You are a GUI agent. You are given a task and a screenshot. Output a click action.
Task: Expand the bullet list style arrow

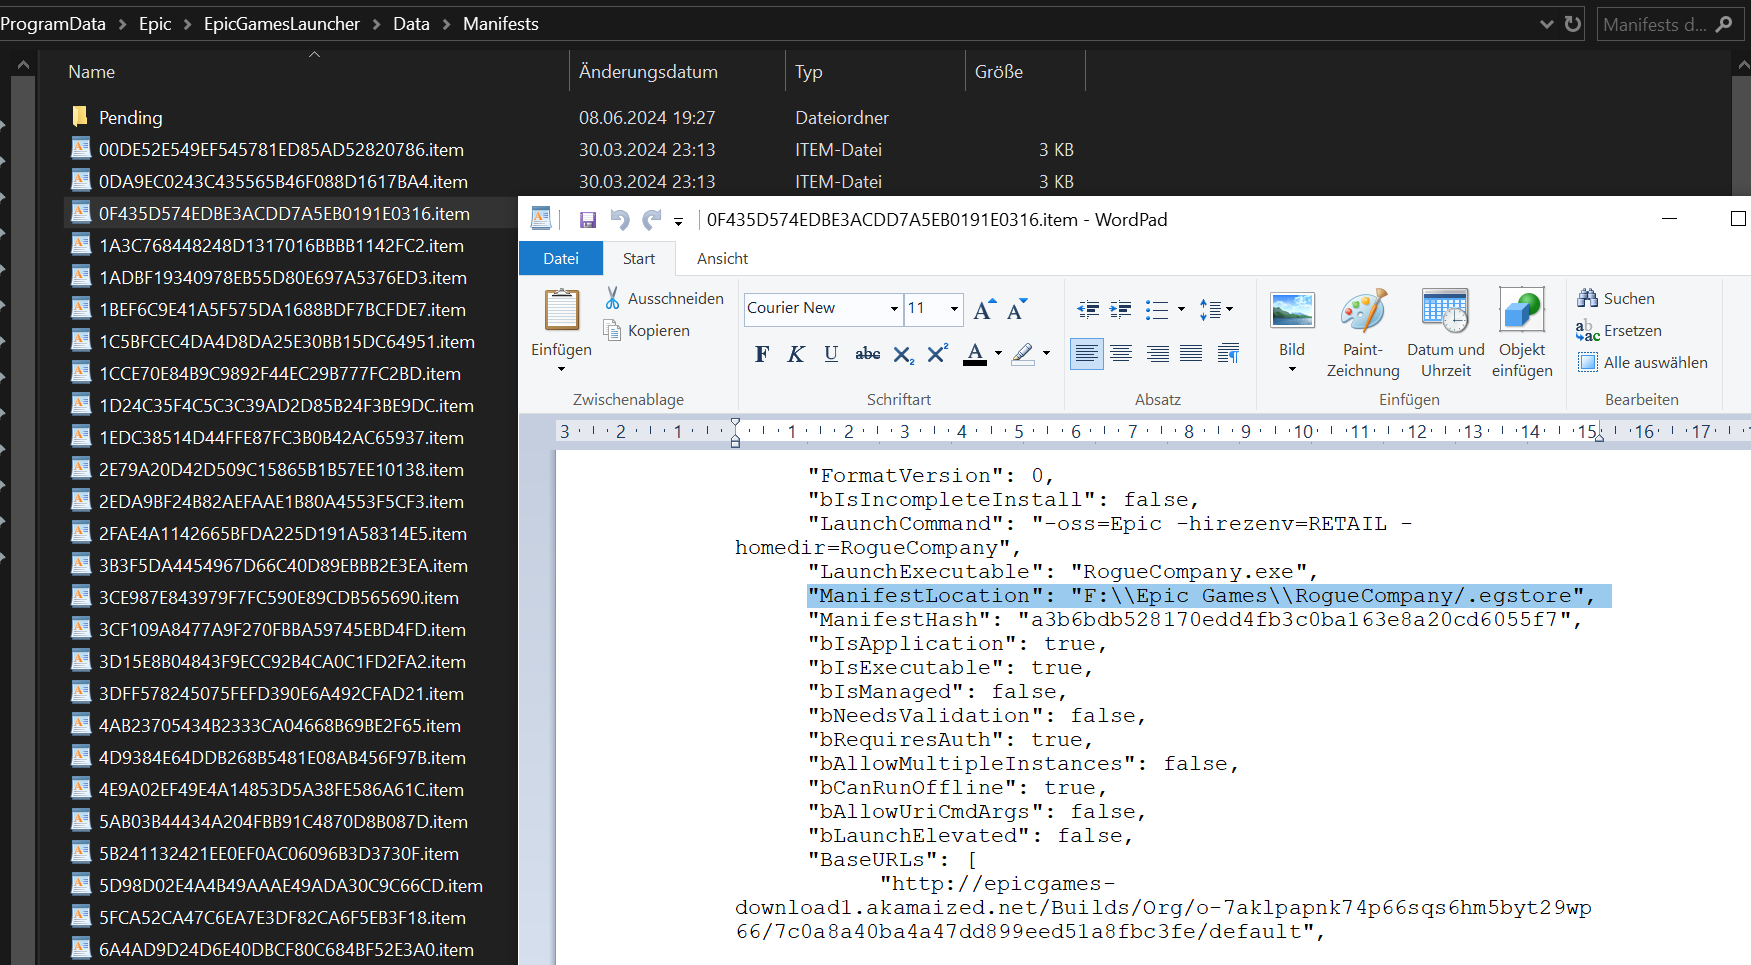[x=1181, y=309]
